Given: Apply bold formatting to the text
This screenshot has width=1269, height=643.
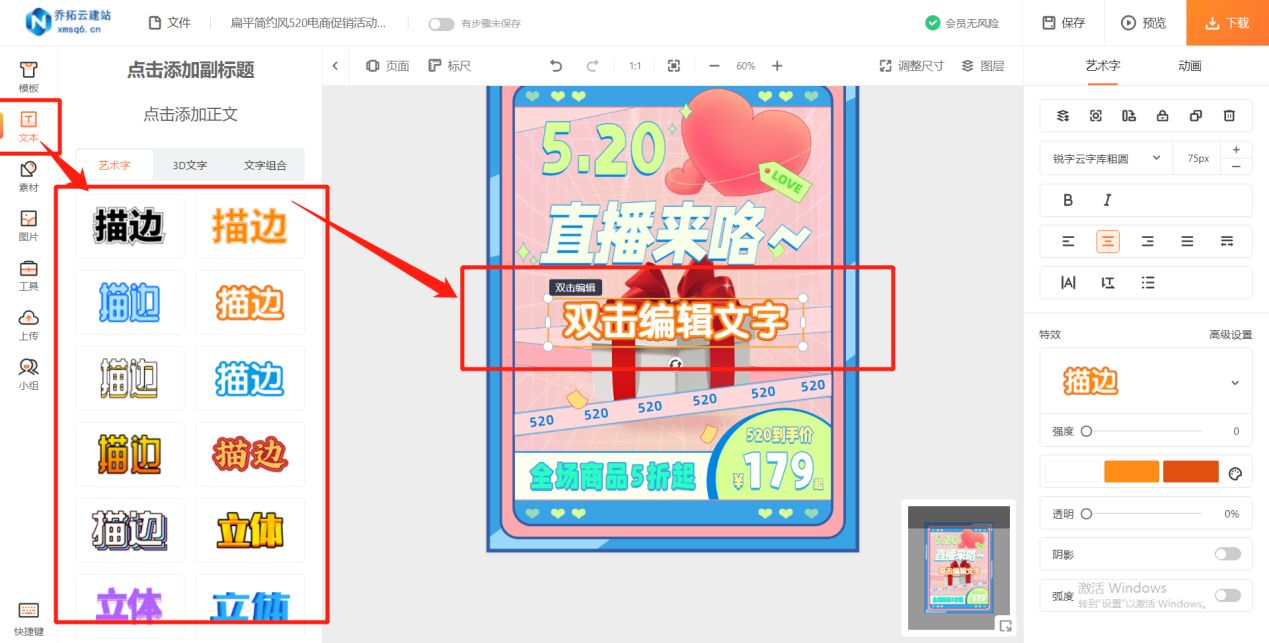Looking at the screenshot, I should [1068, 200].
